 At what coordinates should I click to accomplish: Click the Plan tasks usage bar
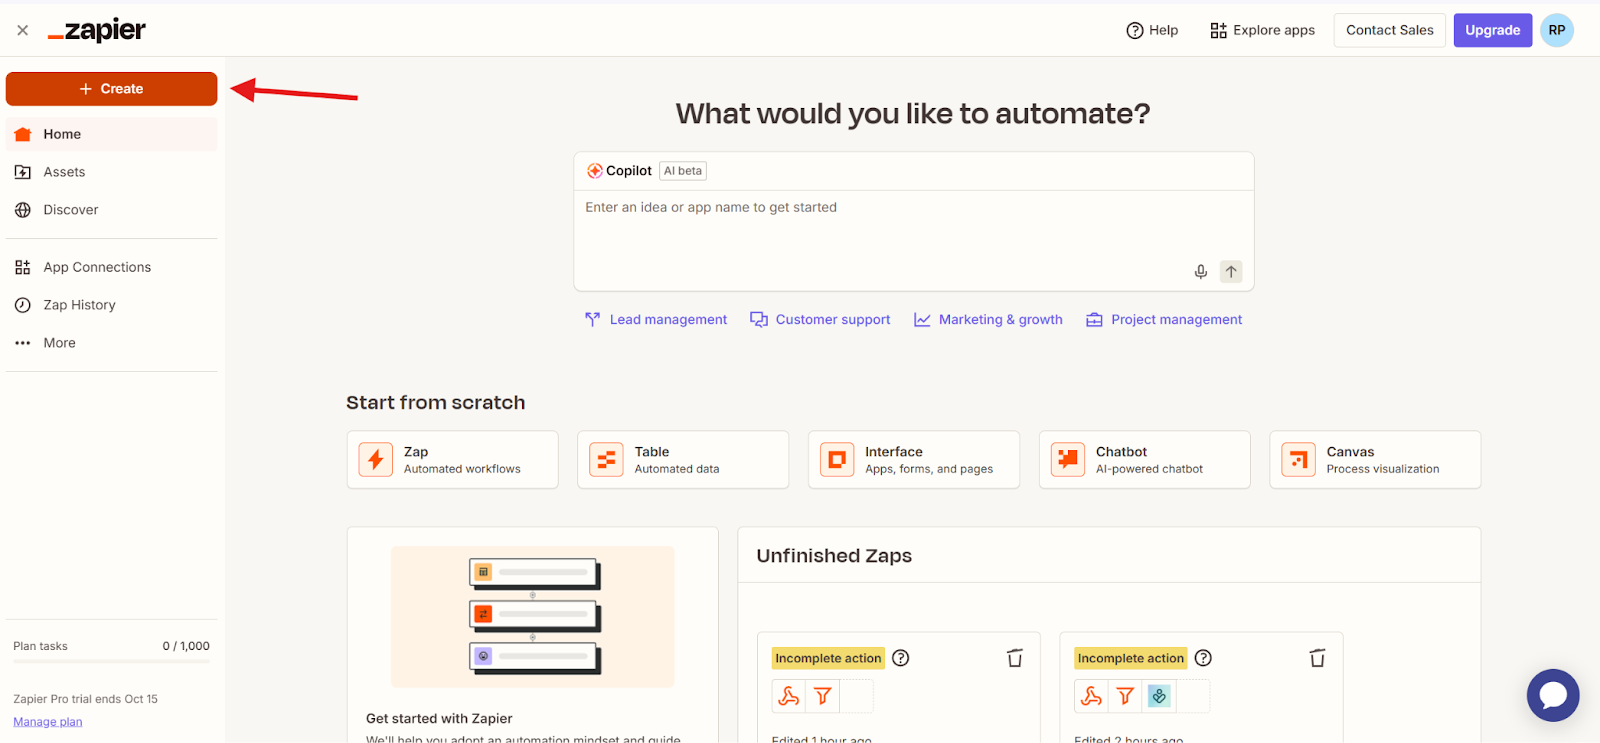(111, 662)
